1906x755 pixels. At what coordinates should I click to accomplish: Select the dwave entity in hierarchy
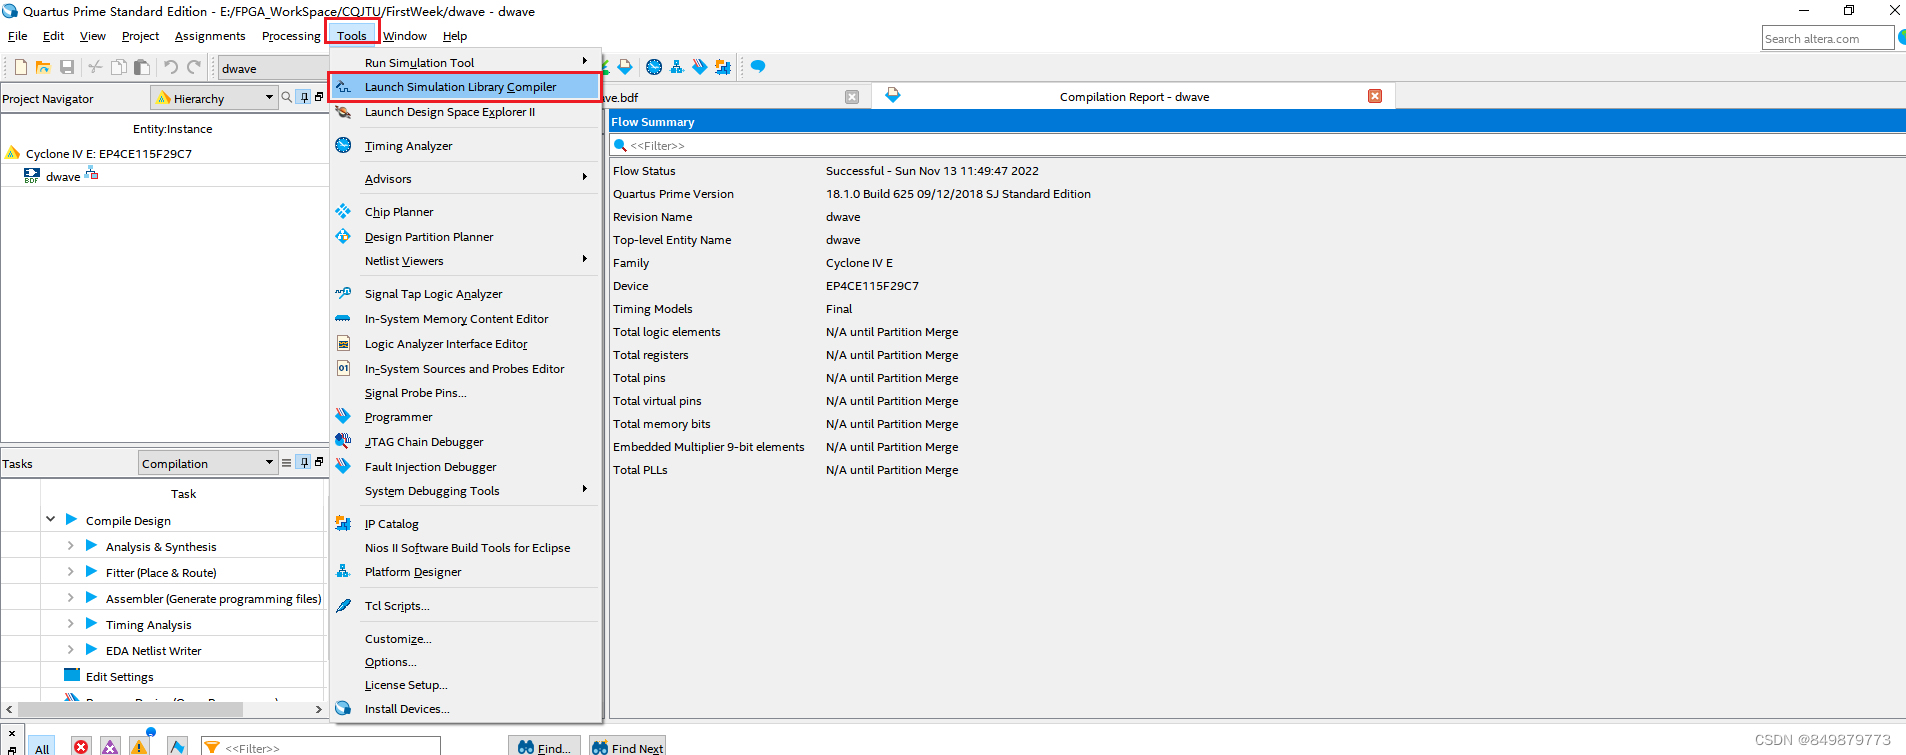pos(63,177)
